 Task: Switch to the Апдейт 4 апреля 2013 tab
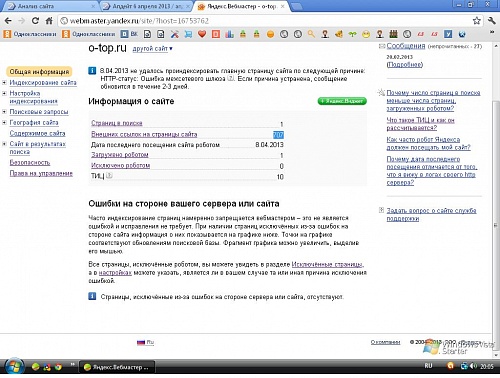(147, 6)
